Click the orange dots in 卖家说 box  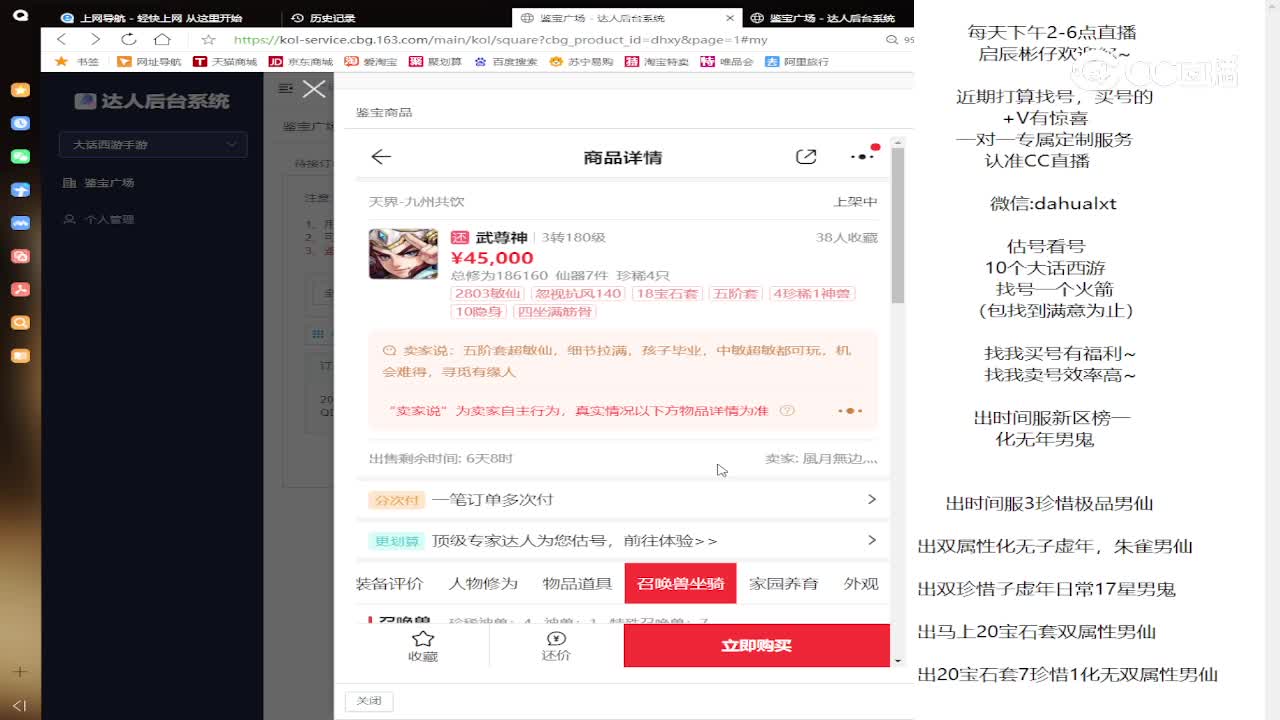[x=850, y=411]
